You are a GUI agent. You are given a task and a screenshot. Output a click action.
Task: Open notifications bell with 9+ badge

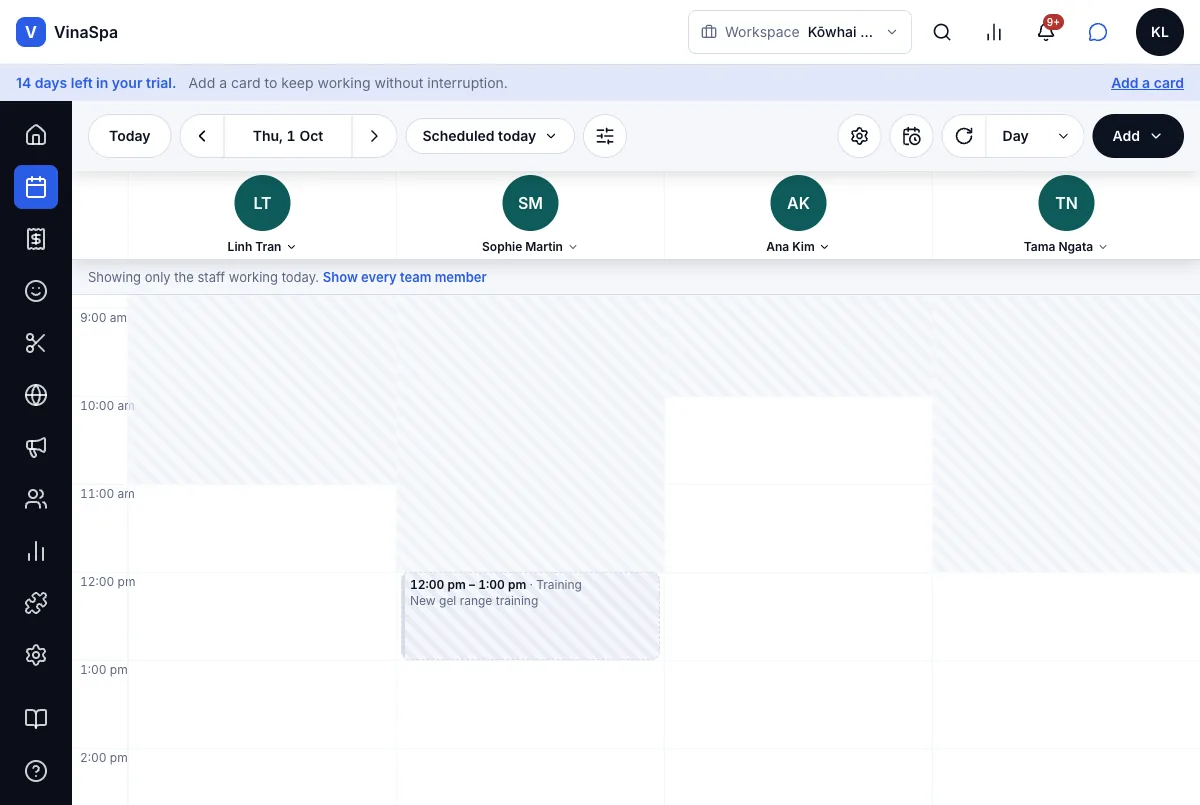coord(1046,32)
